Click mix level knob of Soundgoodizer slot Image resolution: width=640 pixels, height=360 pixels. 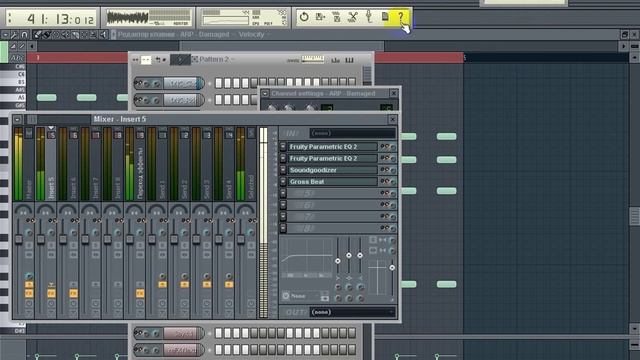click(393, 170)
